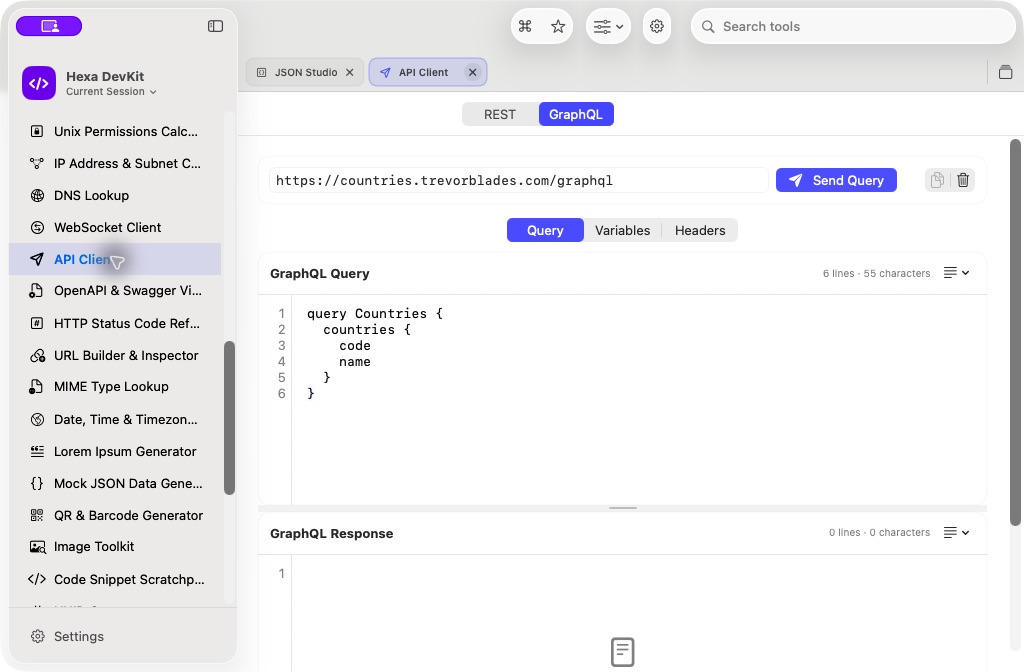Click the empty response document icon
This screenshot has height=672, width=1024.
pyautogui.click(x=622, y=652)
